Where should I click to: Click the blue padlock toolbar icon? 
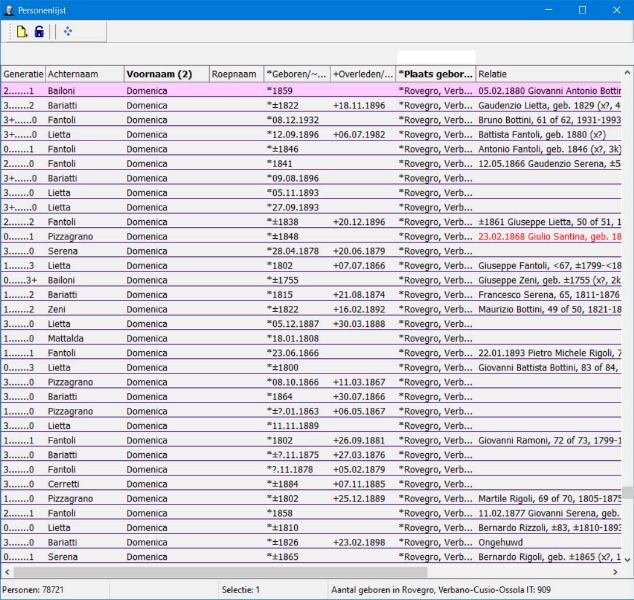coord(39,32)
